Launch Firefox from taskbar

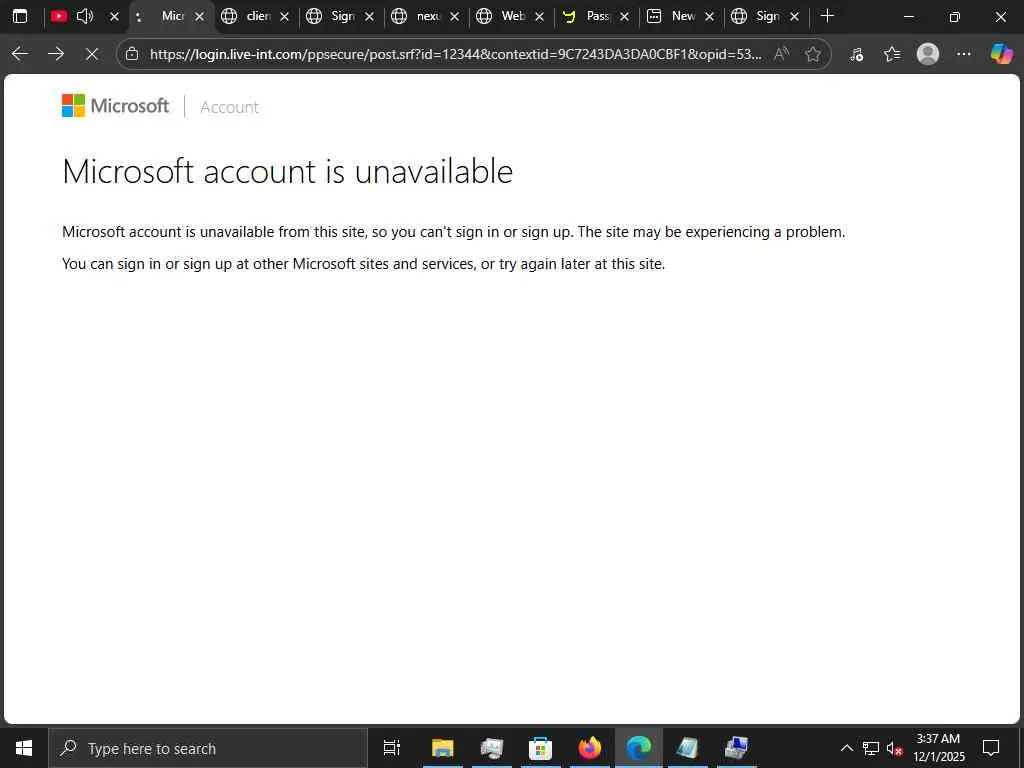[x=590, y=748]
